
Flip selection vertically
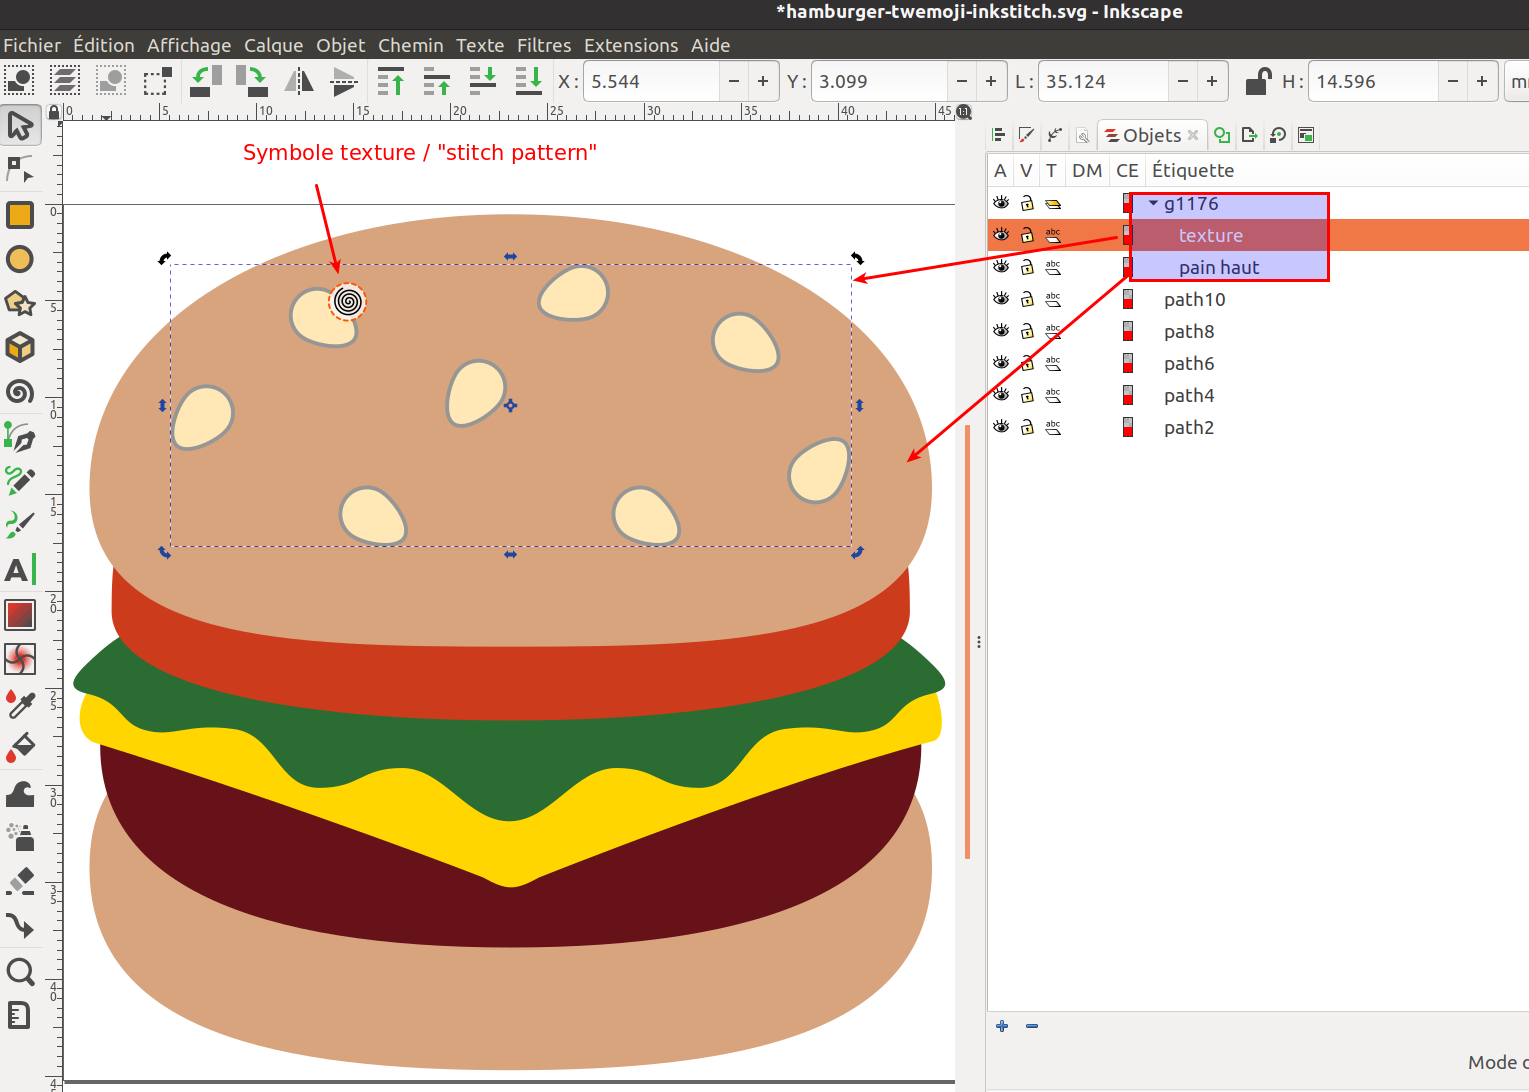[344, 81]
